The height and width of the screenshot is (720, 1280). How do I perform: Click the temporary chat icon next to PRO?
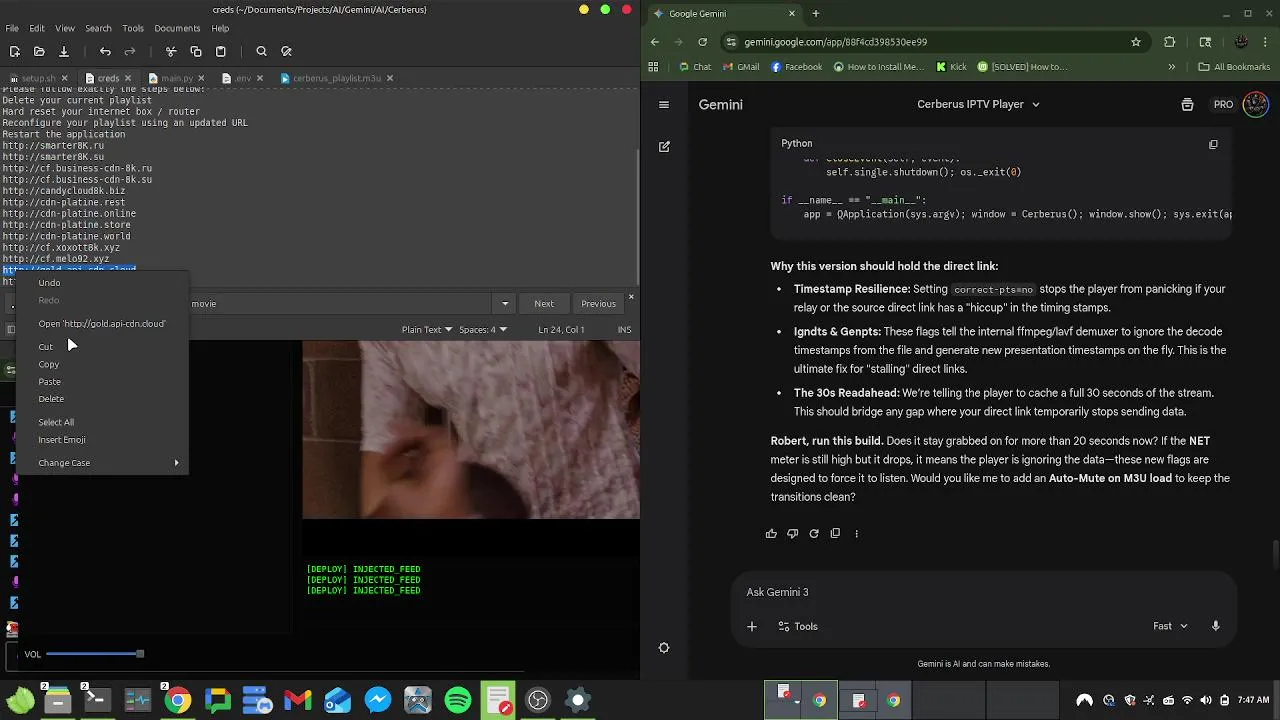pos(1187,104)
